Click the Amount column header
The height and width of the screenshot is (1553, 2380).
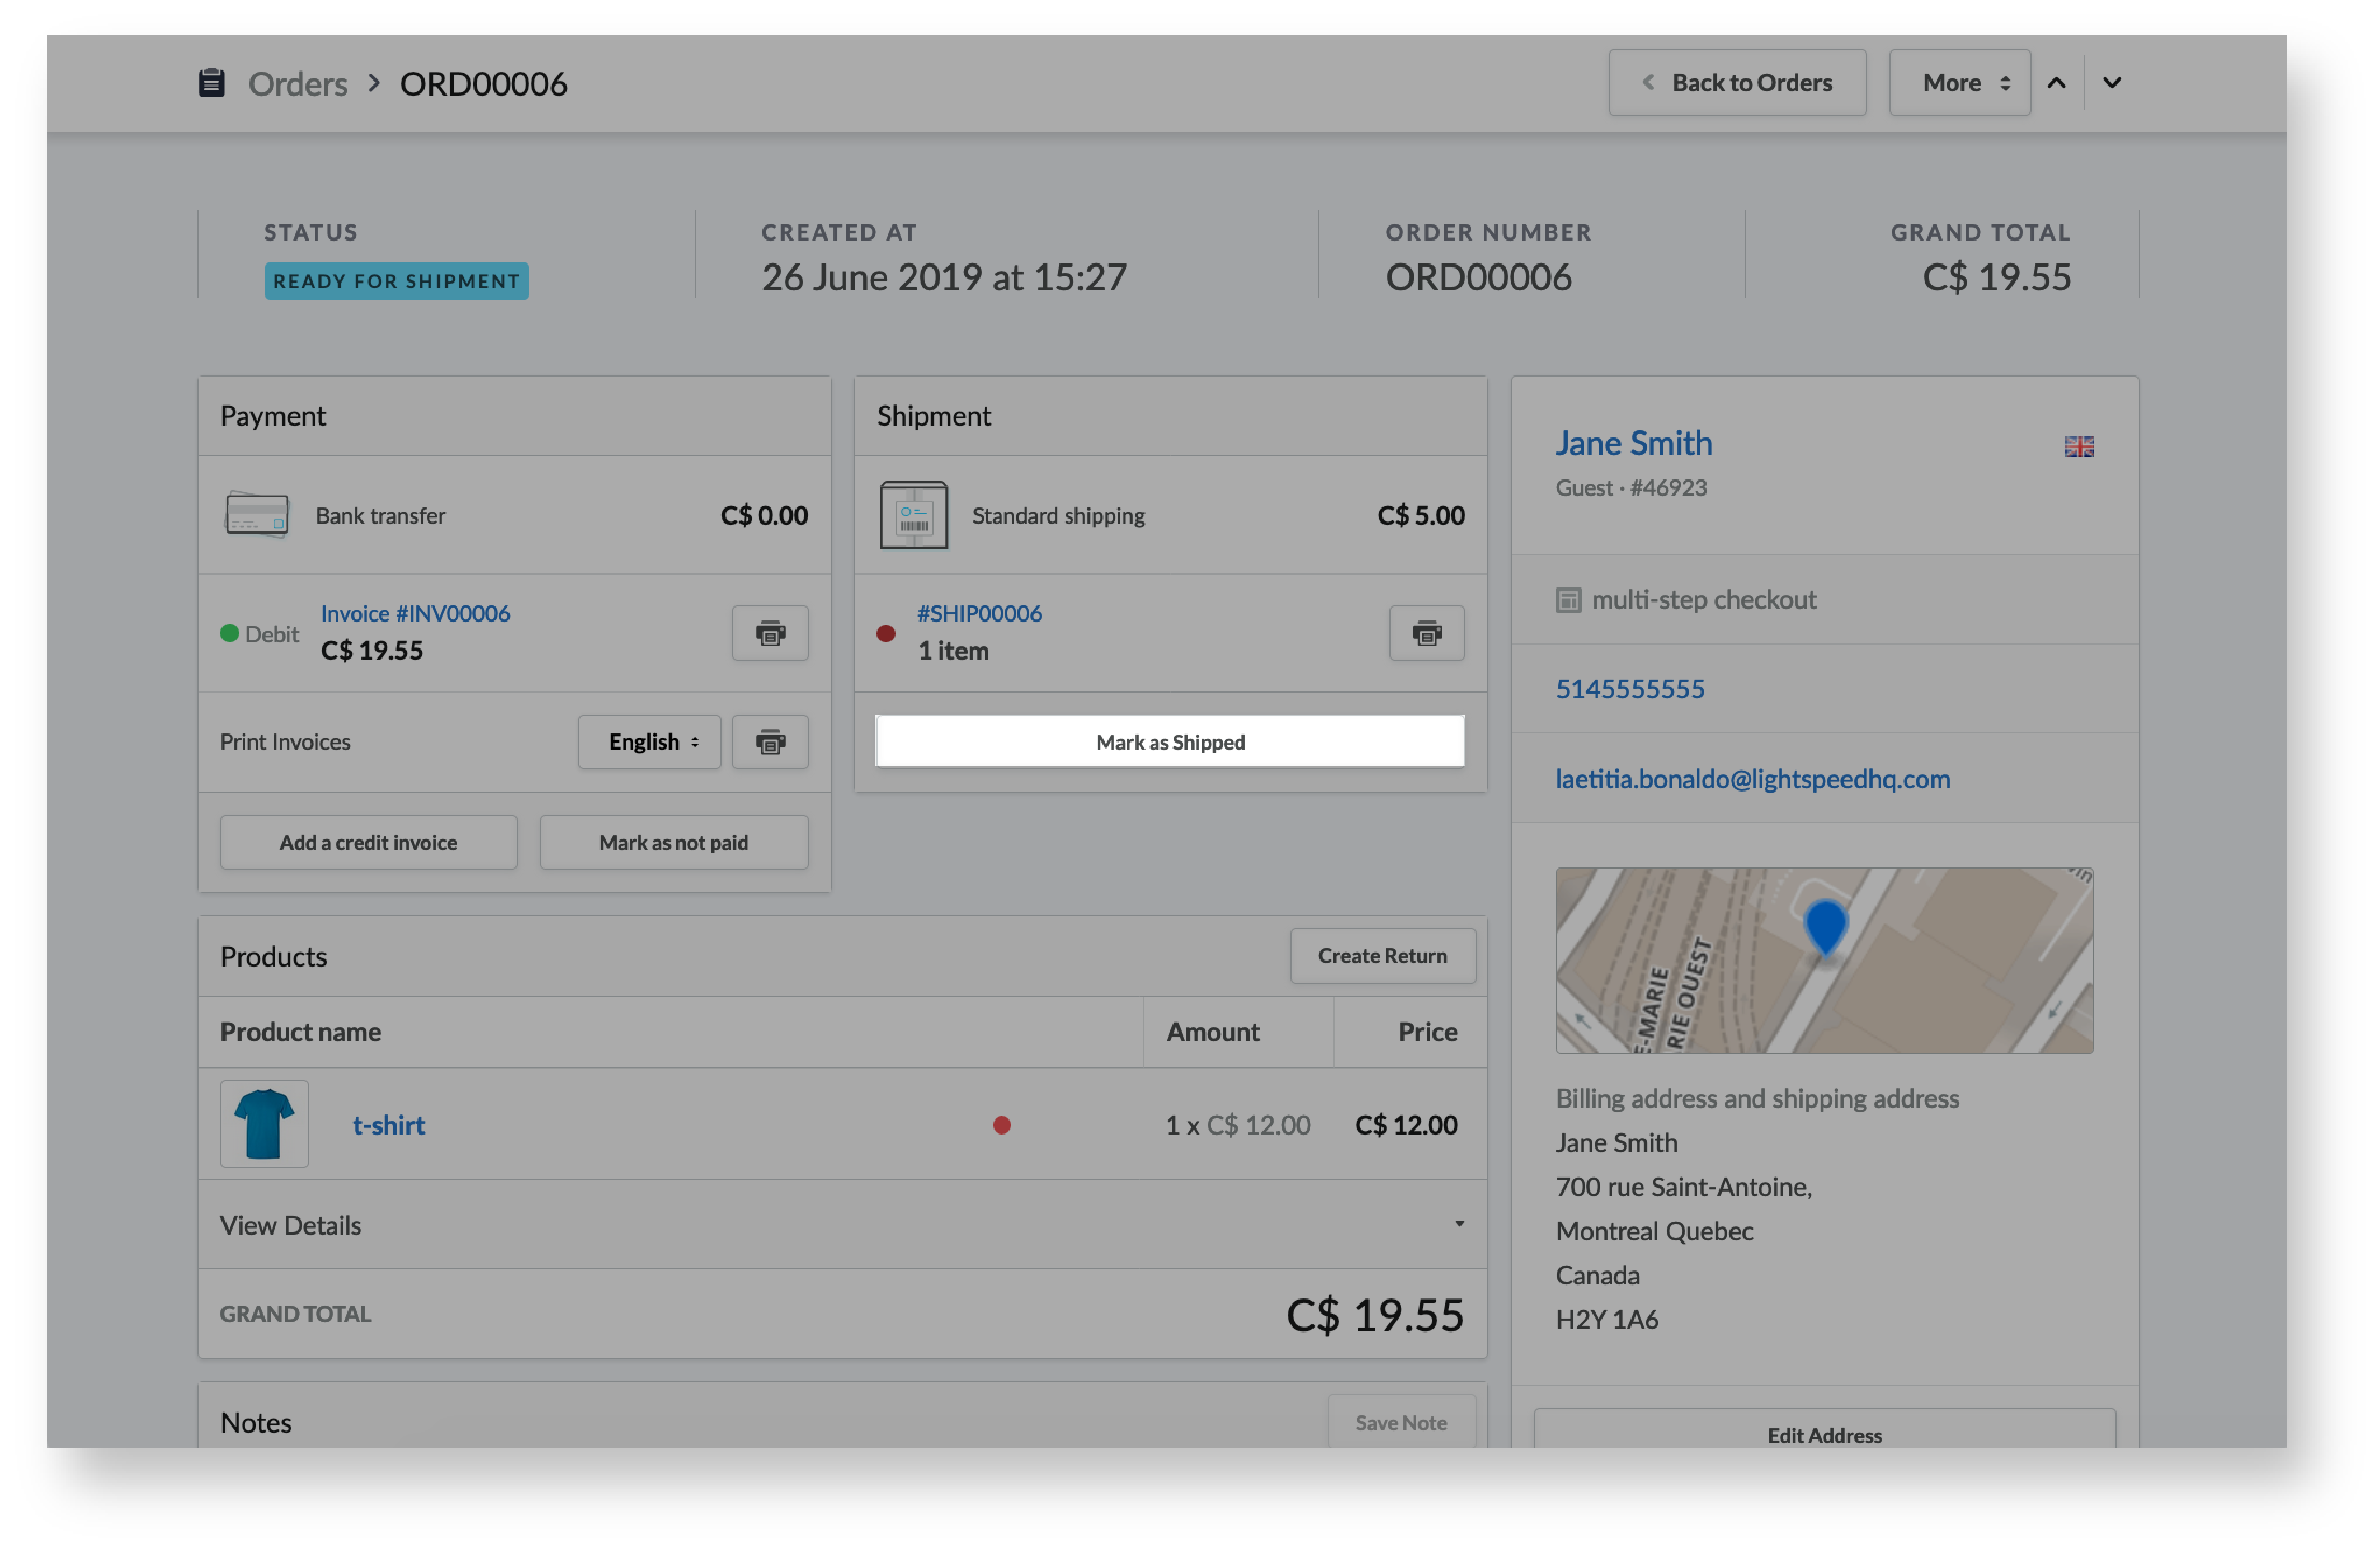(x=1213, y=1032)
